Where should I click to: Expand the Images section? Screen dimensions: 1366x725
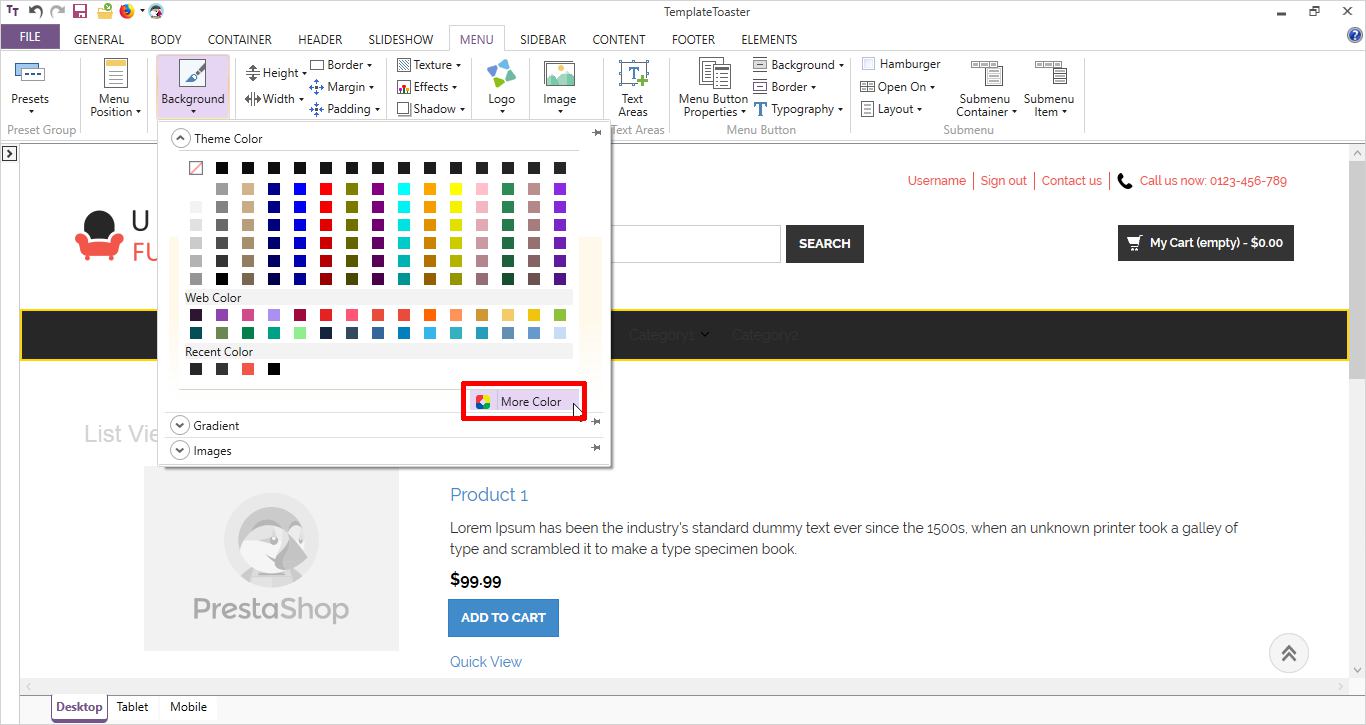(x=180, y=451)
